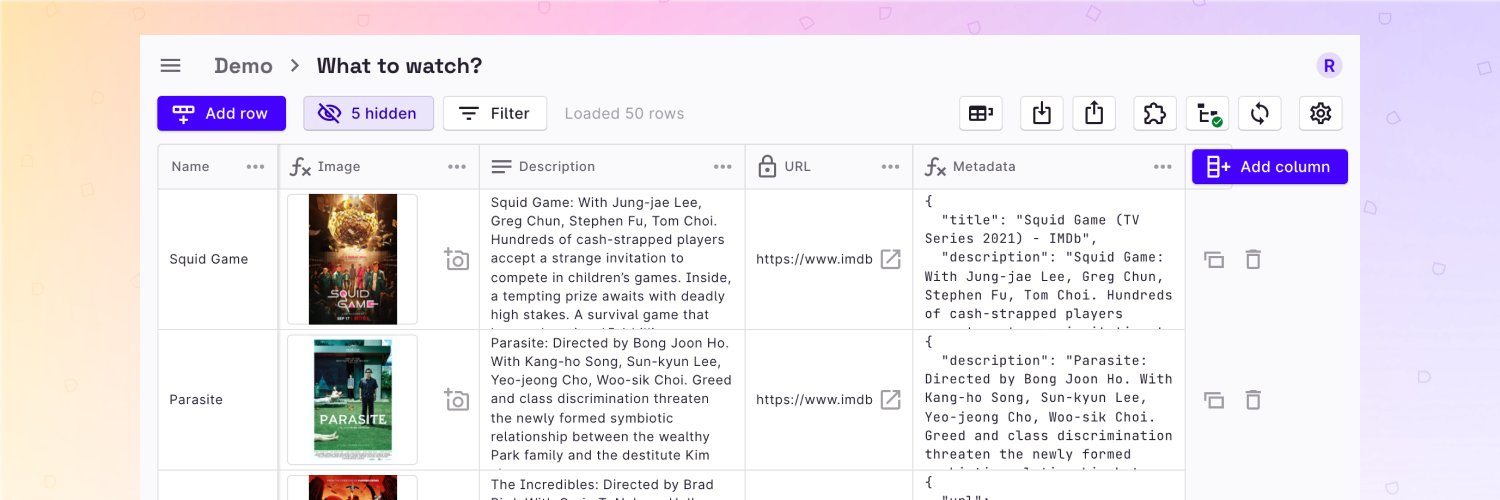Click the Add row button
This screenshot has width=1500, height=500.
pyautogui.click(x=221, y=113)
